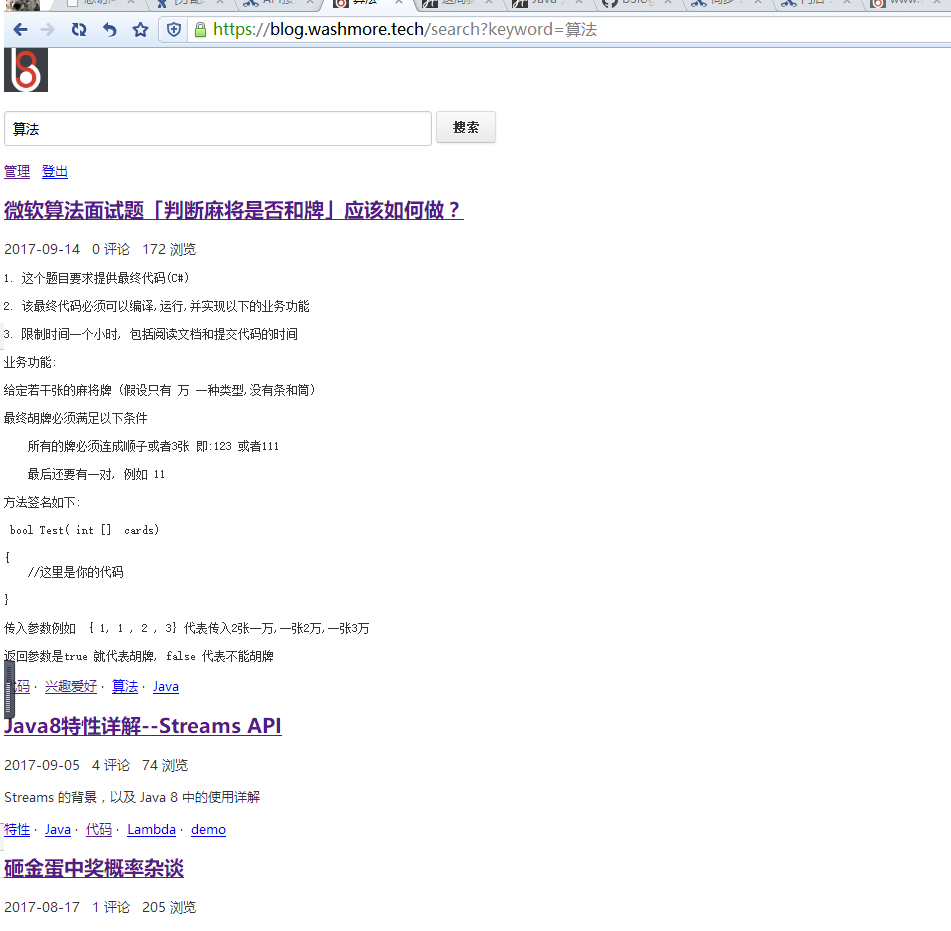Screen dimensions: 951x931
Task: Click the undo-style curved arrow icon
Action: 107,29
